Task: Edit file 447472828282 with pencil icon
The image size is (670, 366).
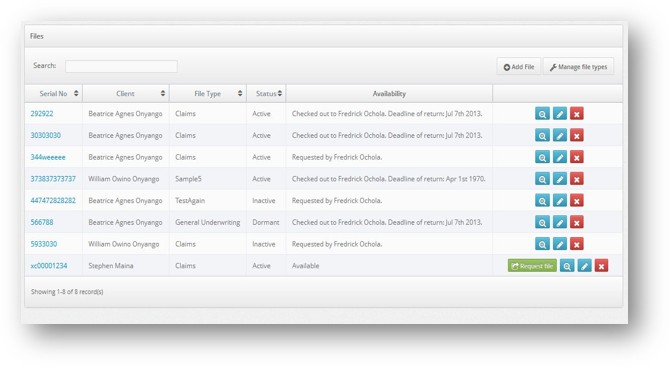Action: coord(560,200)
